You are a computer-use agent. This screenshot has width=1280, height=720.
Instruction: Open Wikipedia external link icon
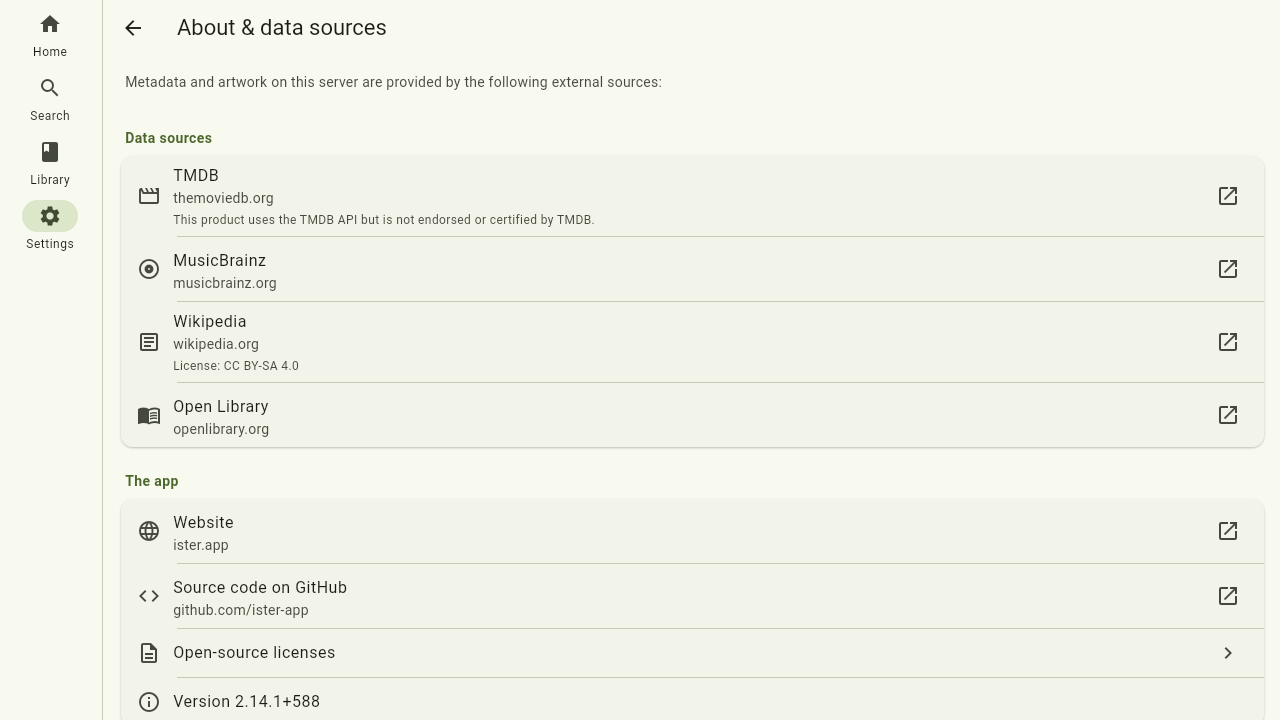click(1228, 342)
